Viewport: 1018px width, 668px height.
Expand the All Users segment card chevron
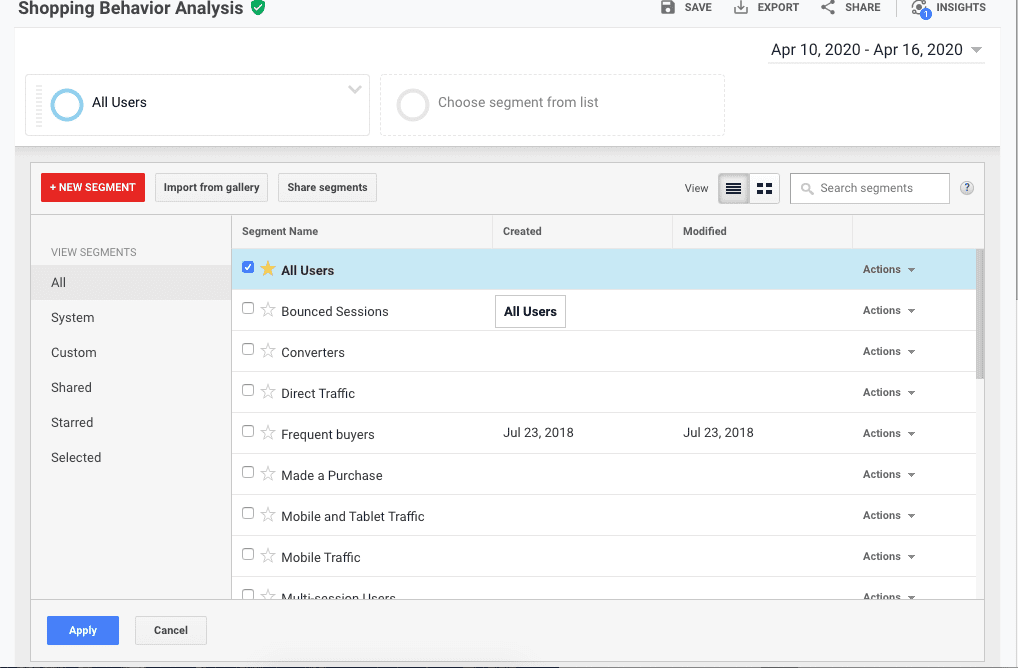(x=354, y=90)
